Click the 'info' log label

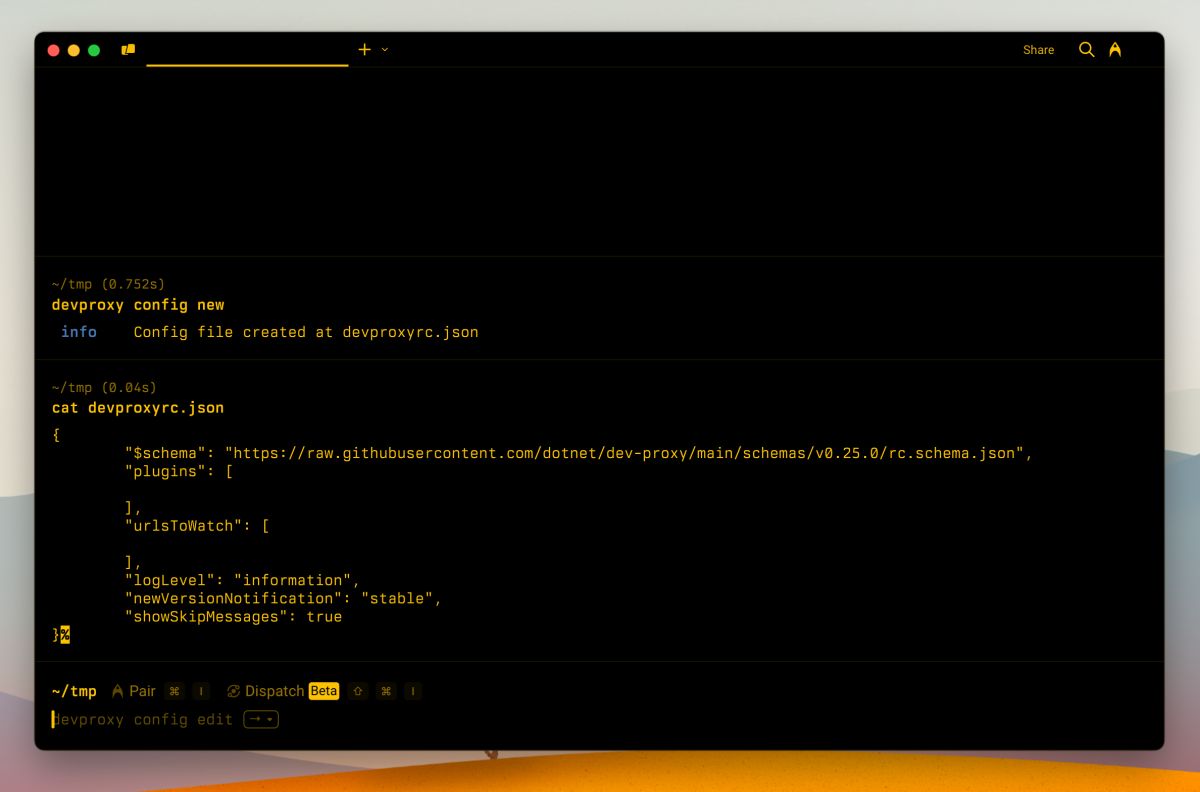[79, 332]
